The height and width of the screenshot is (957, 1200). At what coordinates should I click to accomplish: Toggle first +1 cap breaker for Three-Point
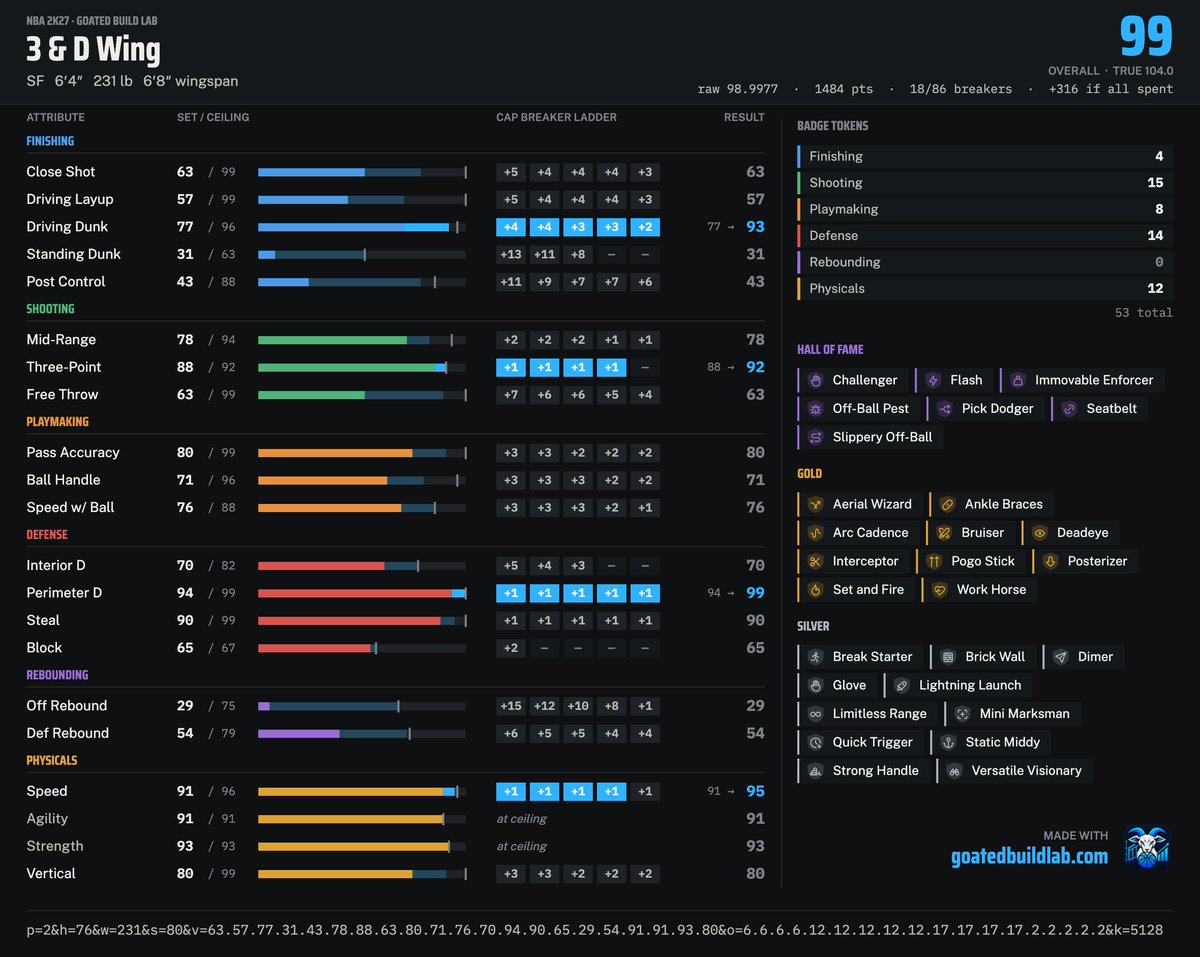[x=511, y=367]
